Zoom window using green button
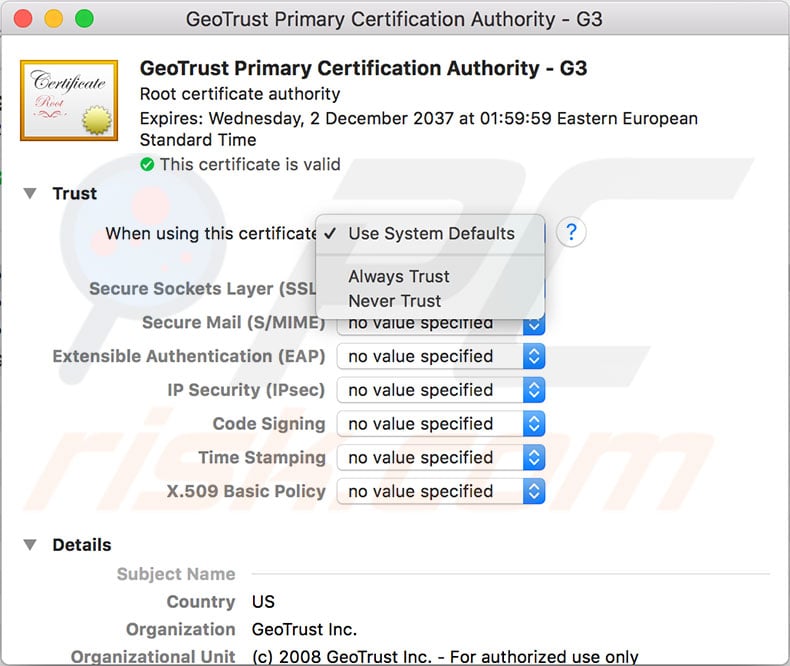This screenshot has height=666, width=790. tap(84, 19)
